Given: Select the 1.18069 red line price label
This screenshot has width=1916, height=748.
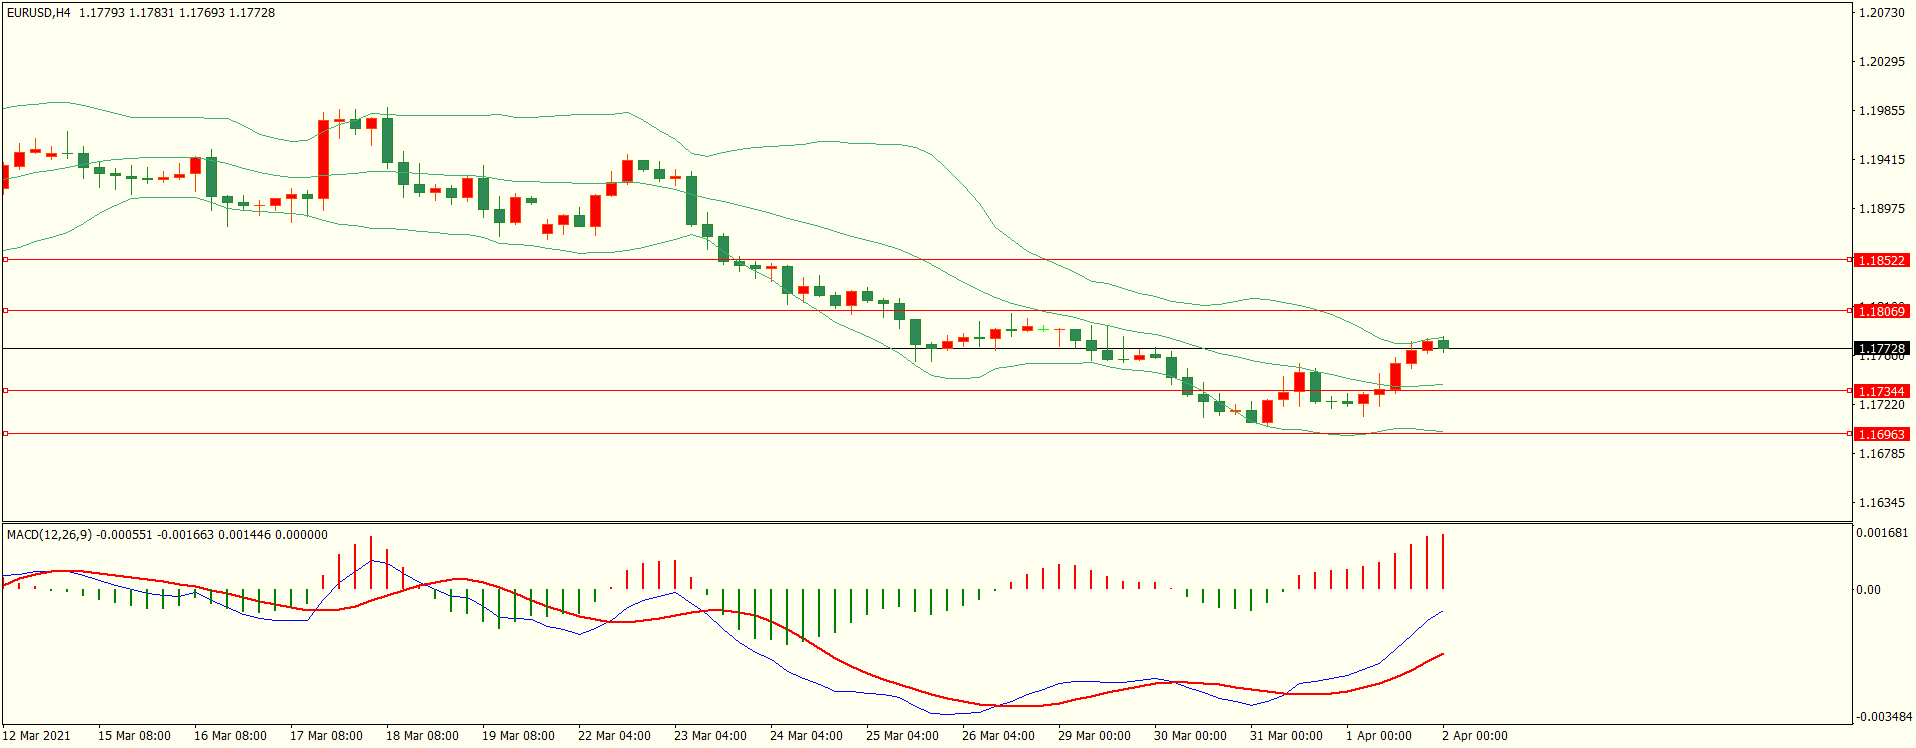Looking at the screenshot, I should pos(1881,311).
